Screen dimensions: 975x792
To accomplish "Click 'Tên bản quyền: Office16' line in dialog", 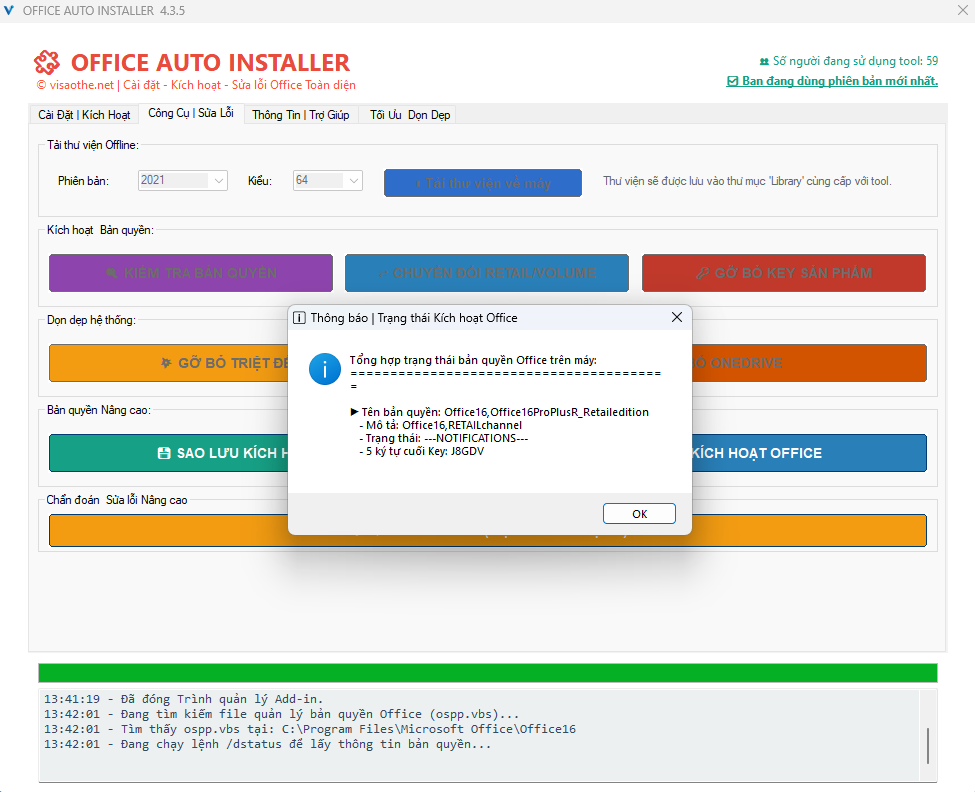I will (500, 412).
